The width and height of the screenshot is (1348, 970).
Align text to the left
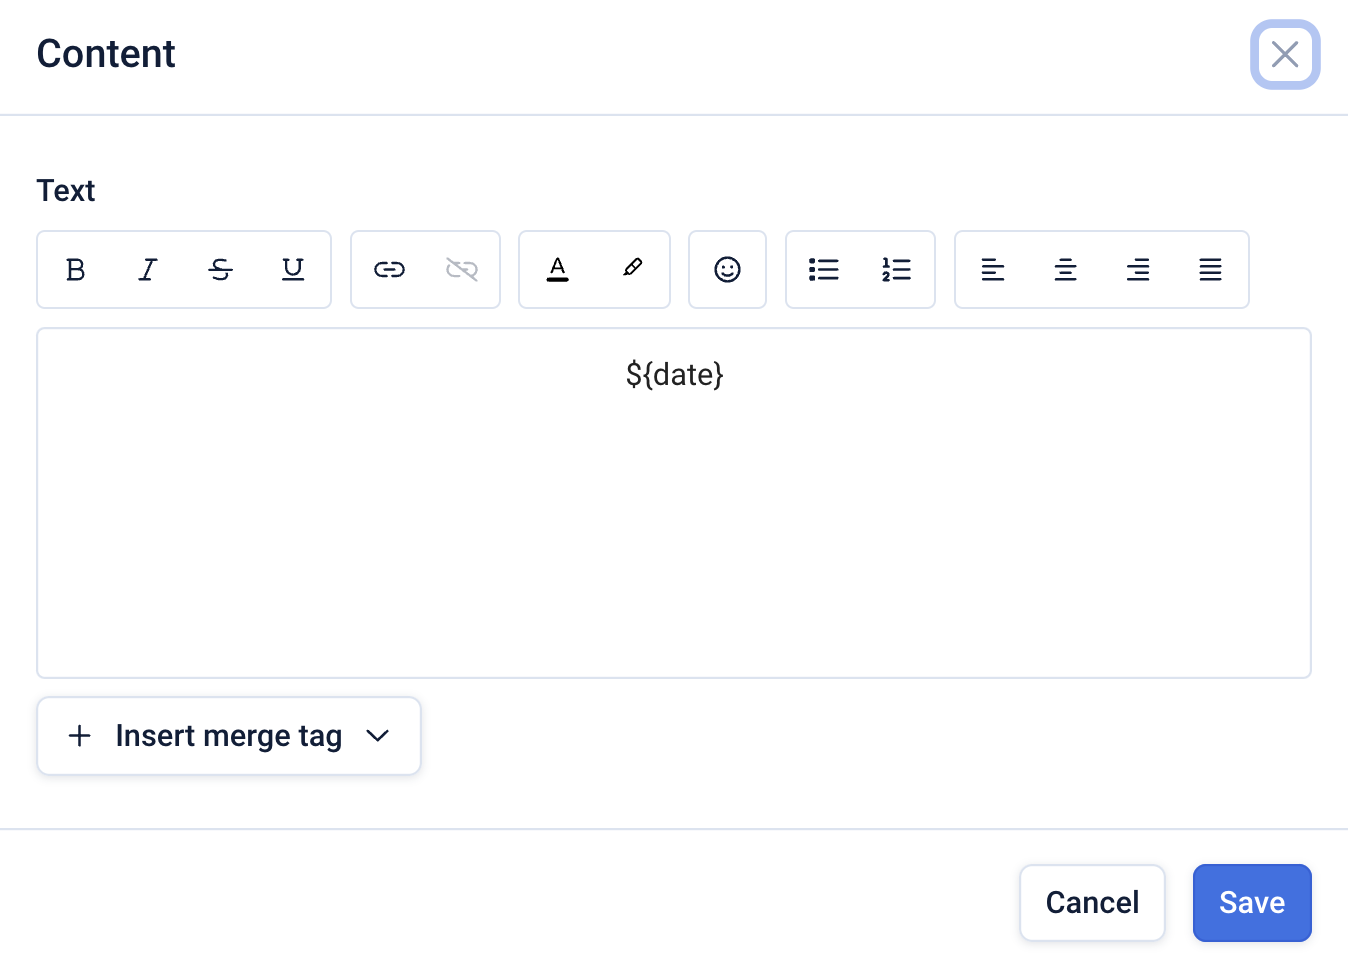tap(993, 270)
